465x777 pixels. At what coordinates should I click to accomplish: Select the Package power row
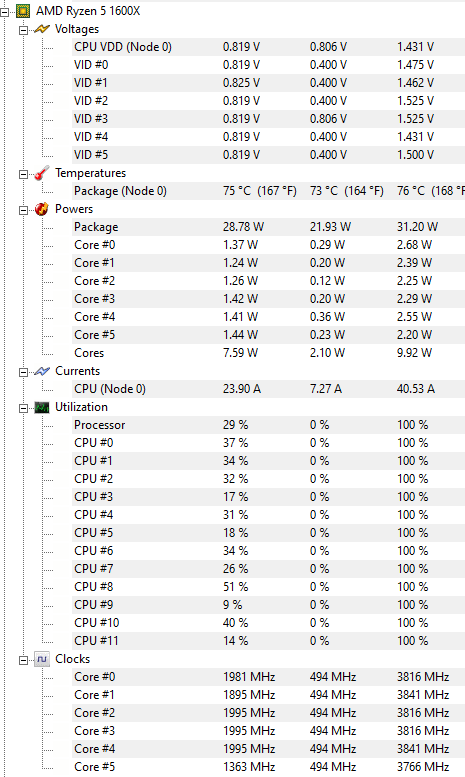point(268,227)
